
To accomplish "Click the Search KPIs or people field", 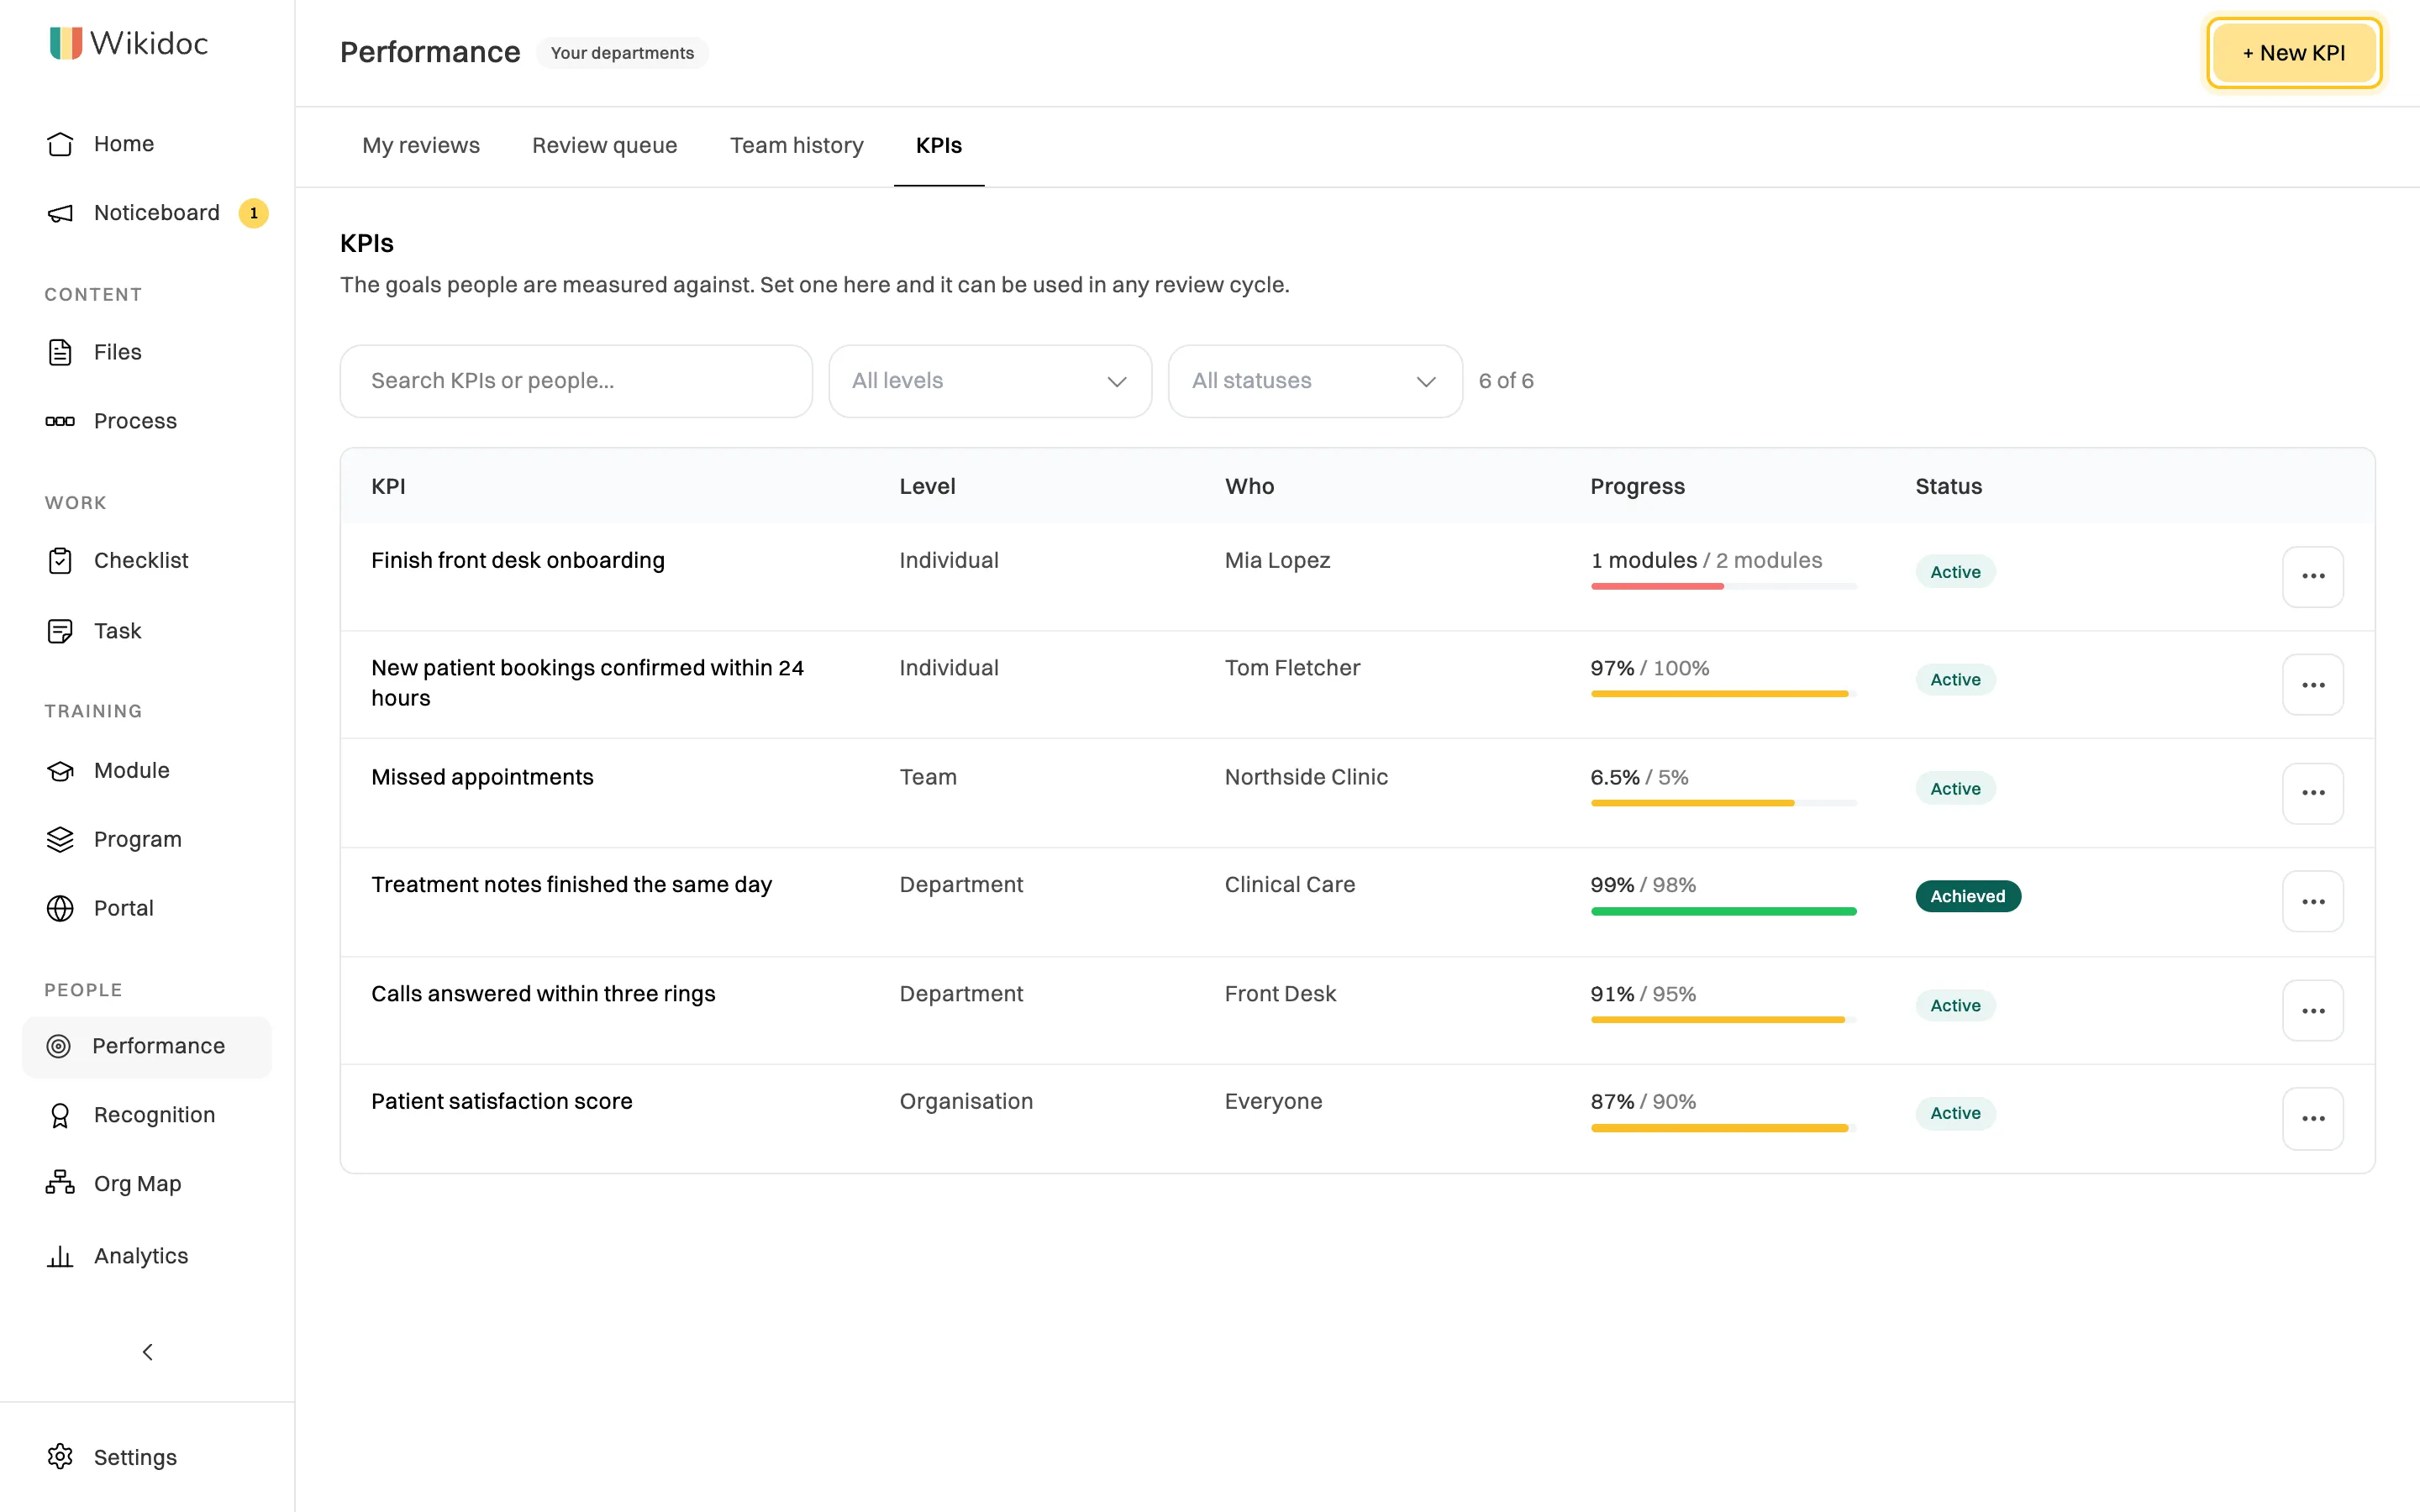I will pos(576,381).
